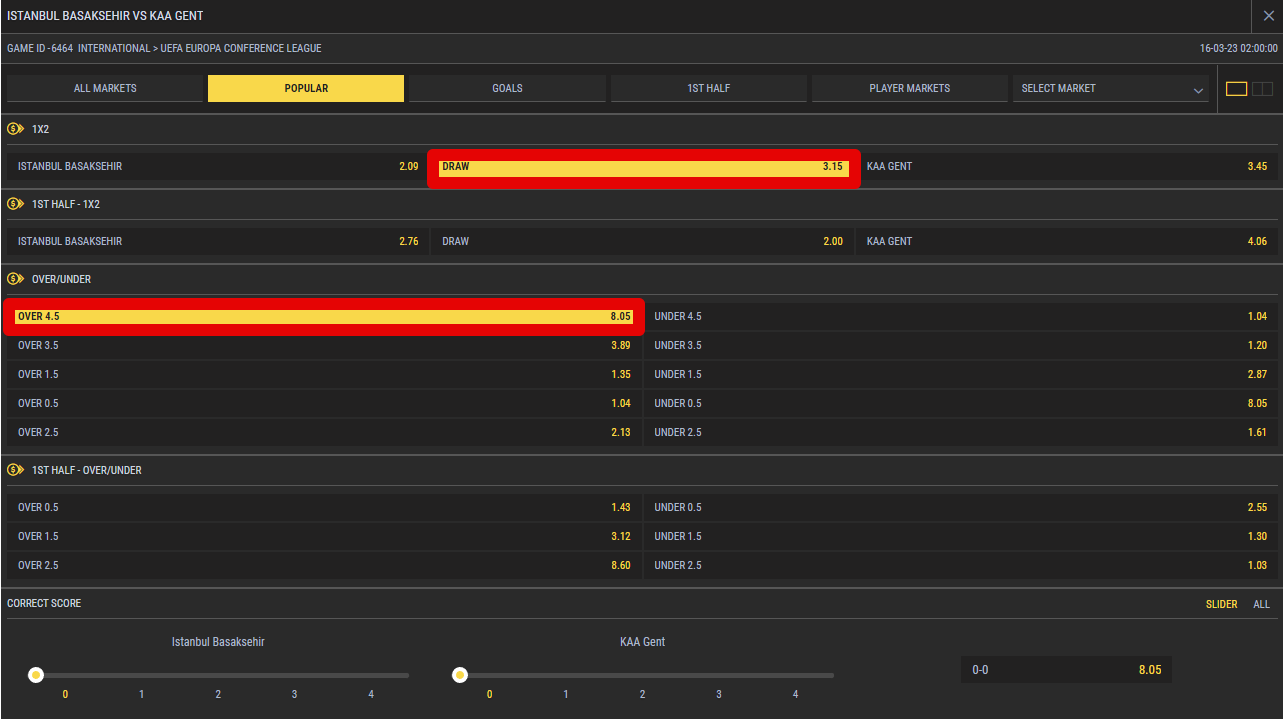Screen dimensions: 1283x719
Task: Click the Istanbul Basaksehir label above the score slider
Action: point(218,642)
